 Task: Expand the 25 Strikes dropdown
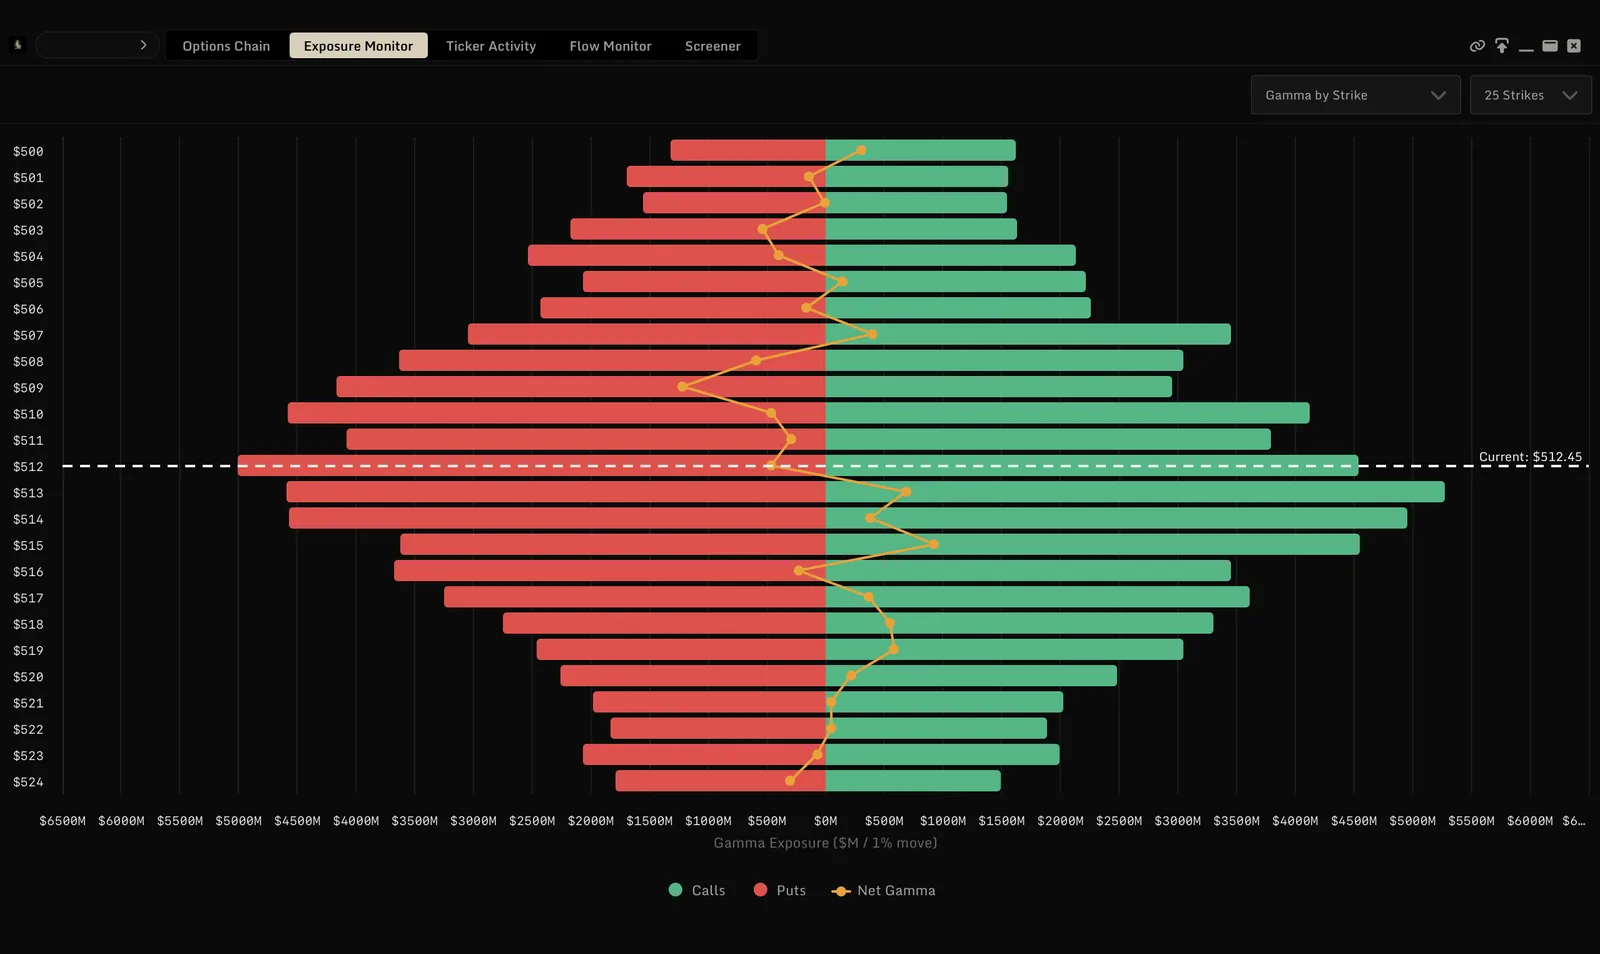(1530, 95)
